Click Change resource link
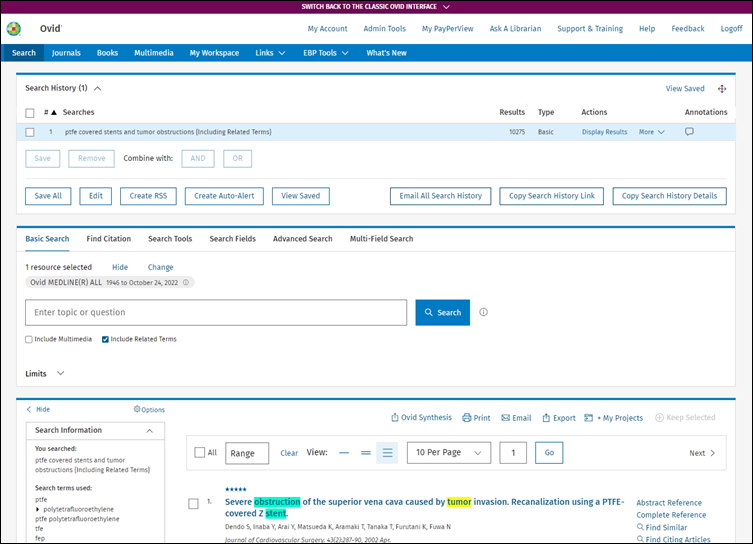This screenshot has height=544, width=753. click(160, 267)
